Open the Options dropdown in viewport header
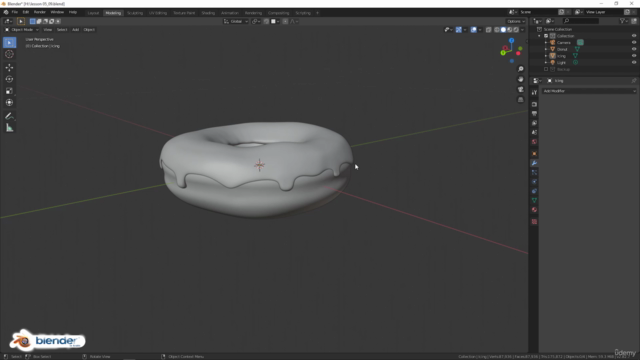This screenshot has height=360, width=640. point(516,21)
